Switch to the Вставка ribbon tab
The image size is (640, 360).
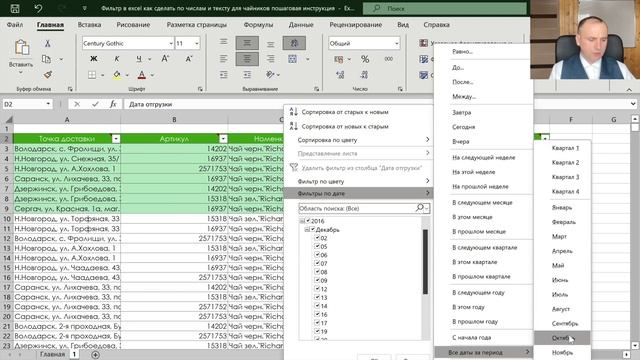pos(89,25)
